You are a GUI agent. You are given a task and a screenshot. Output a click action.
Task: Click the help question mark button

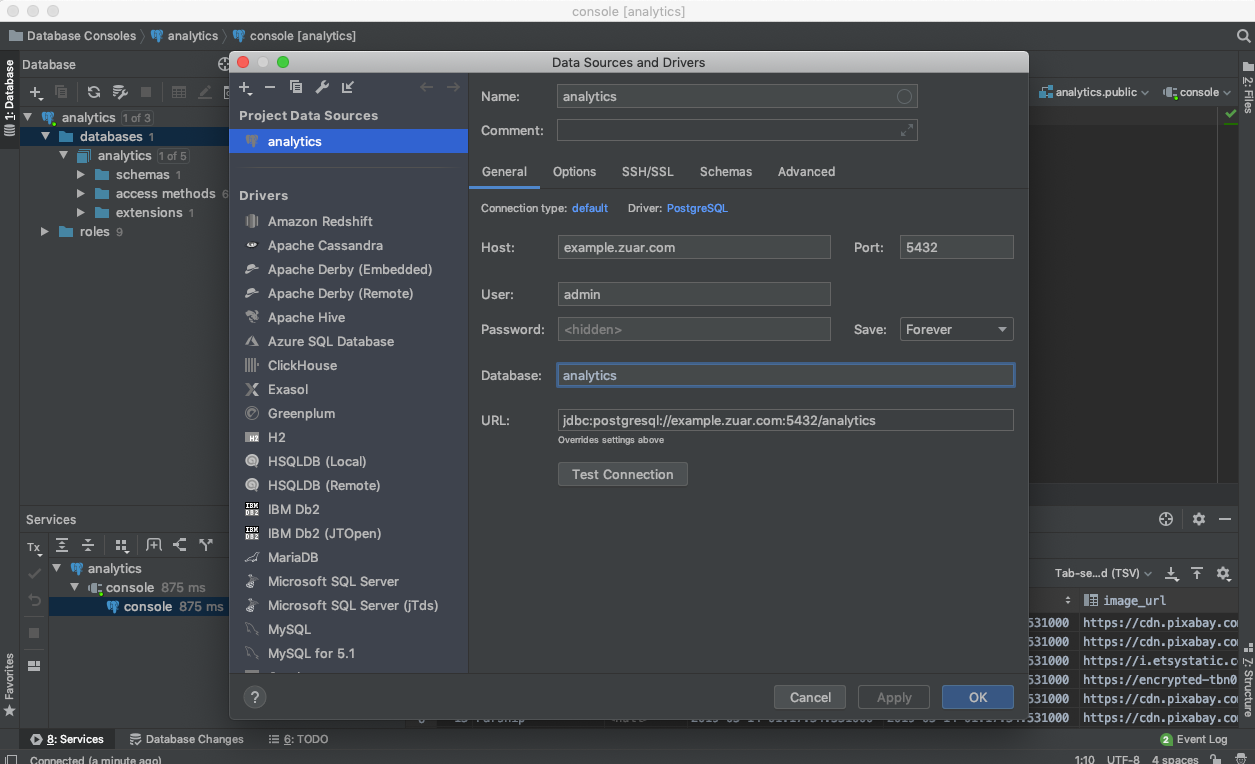point(254,698)
